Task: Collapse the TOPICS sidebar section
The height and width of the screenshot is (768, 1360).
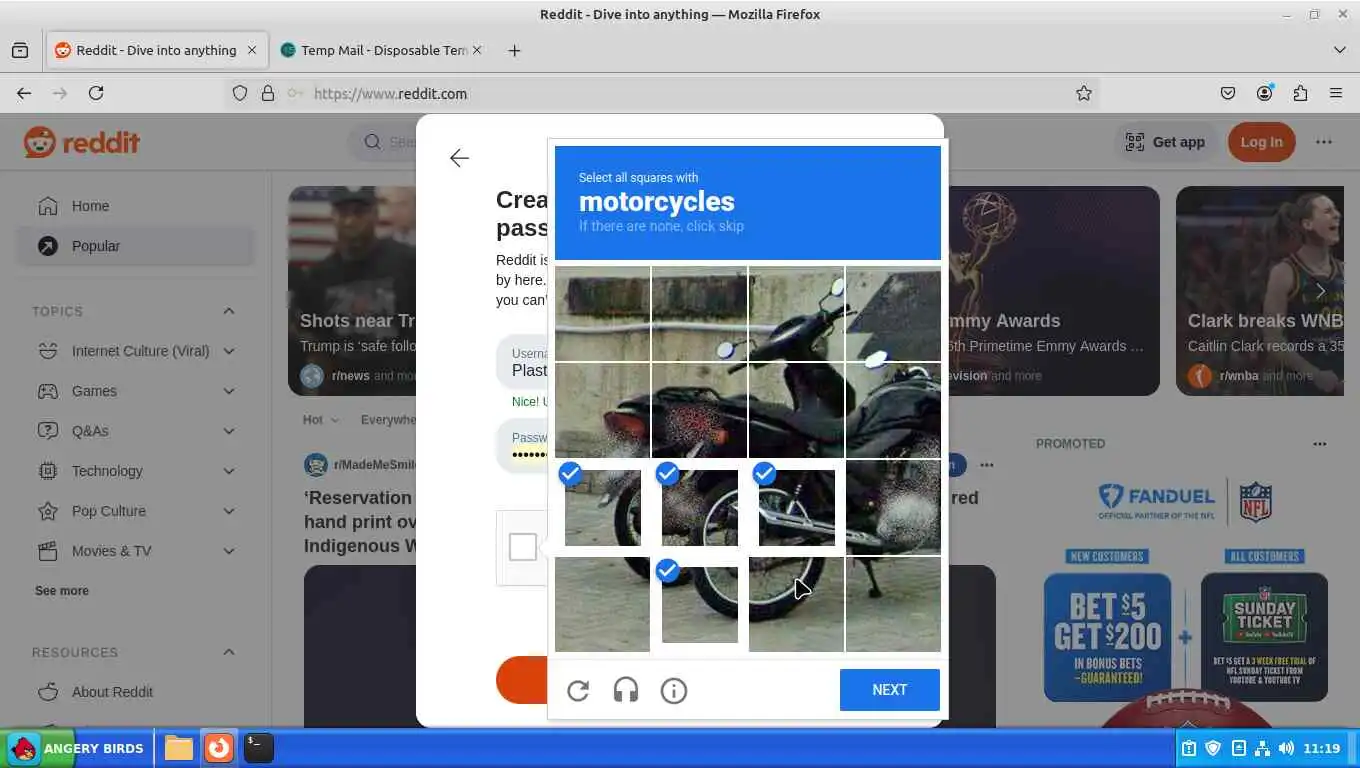Action: point(229,311)
